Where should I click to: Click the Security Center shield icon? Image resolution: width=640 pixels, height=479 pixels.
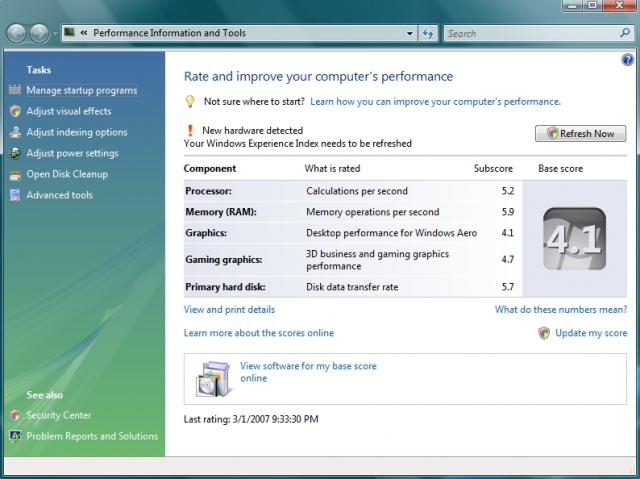[x=15, y=415]
